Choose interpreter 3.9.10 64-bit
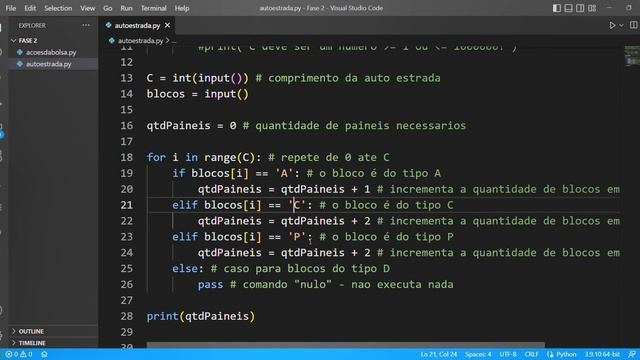This screenshot has width=640, height=360. click(x=602, y=354)
